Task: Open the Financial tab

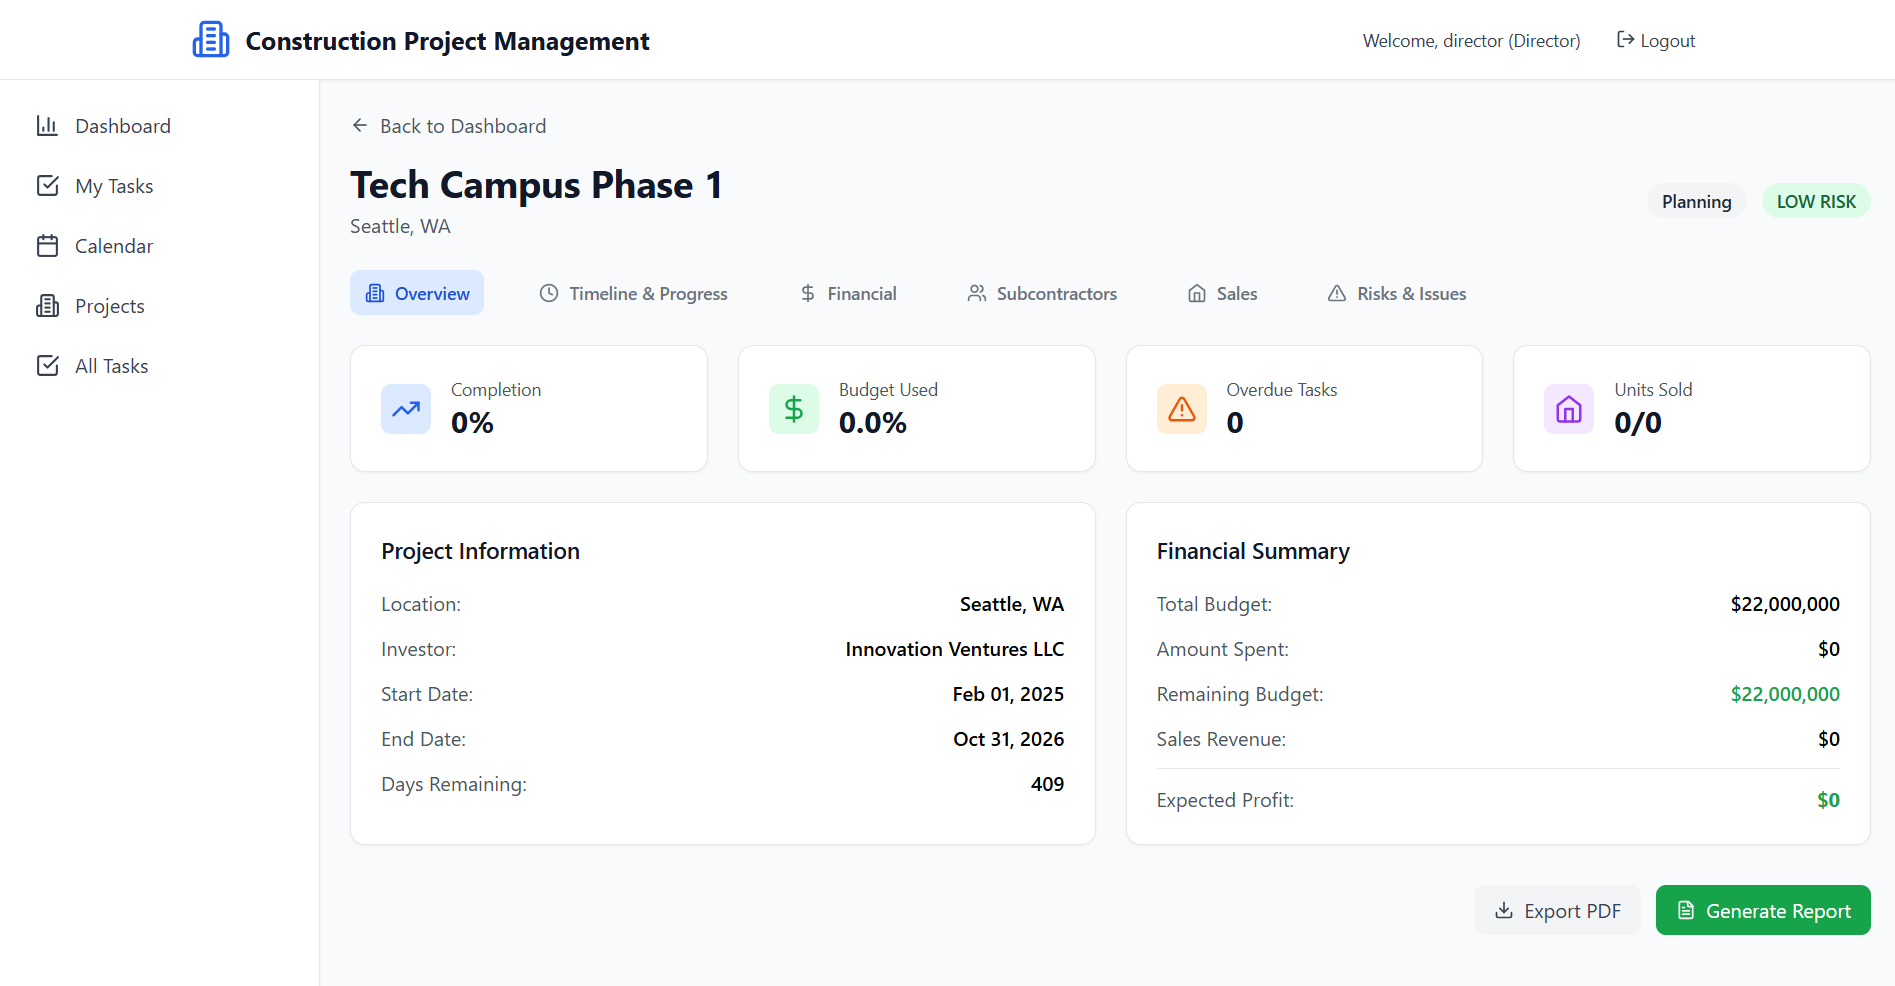Action: pos(848,293)
